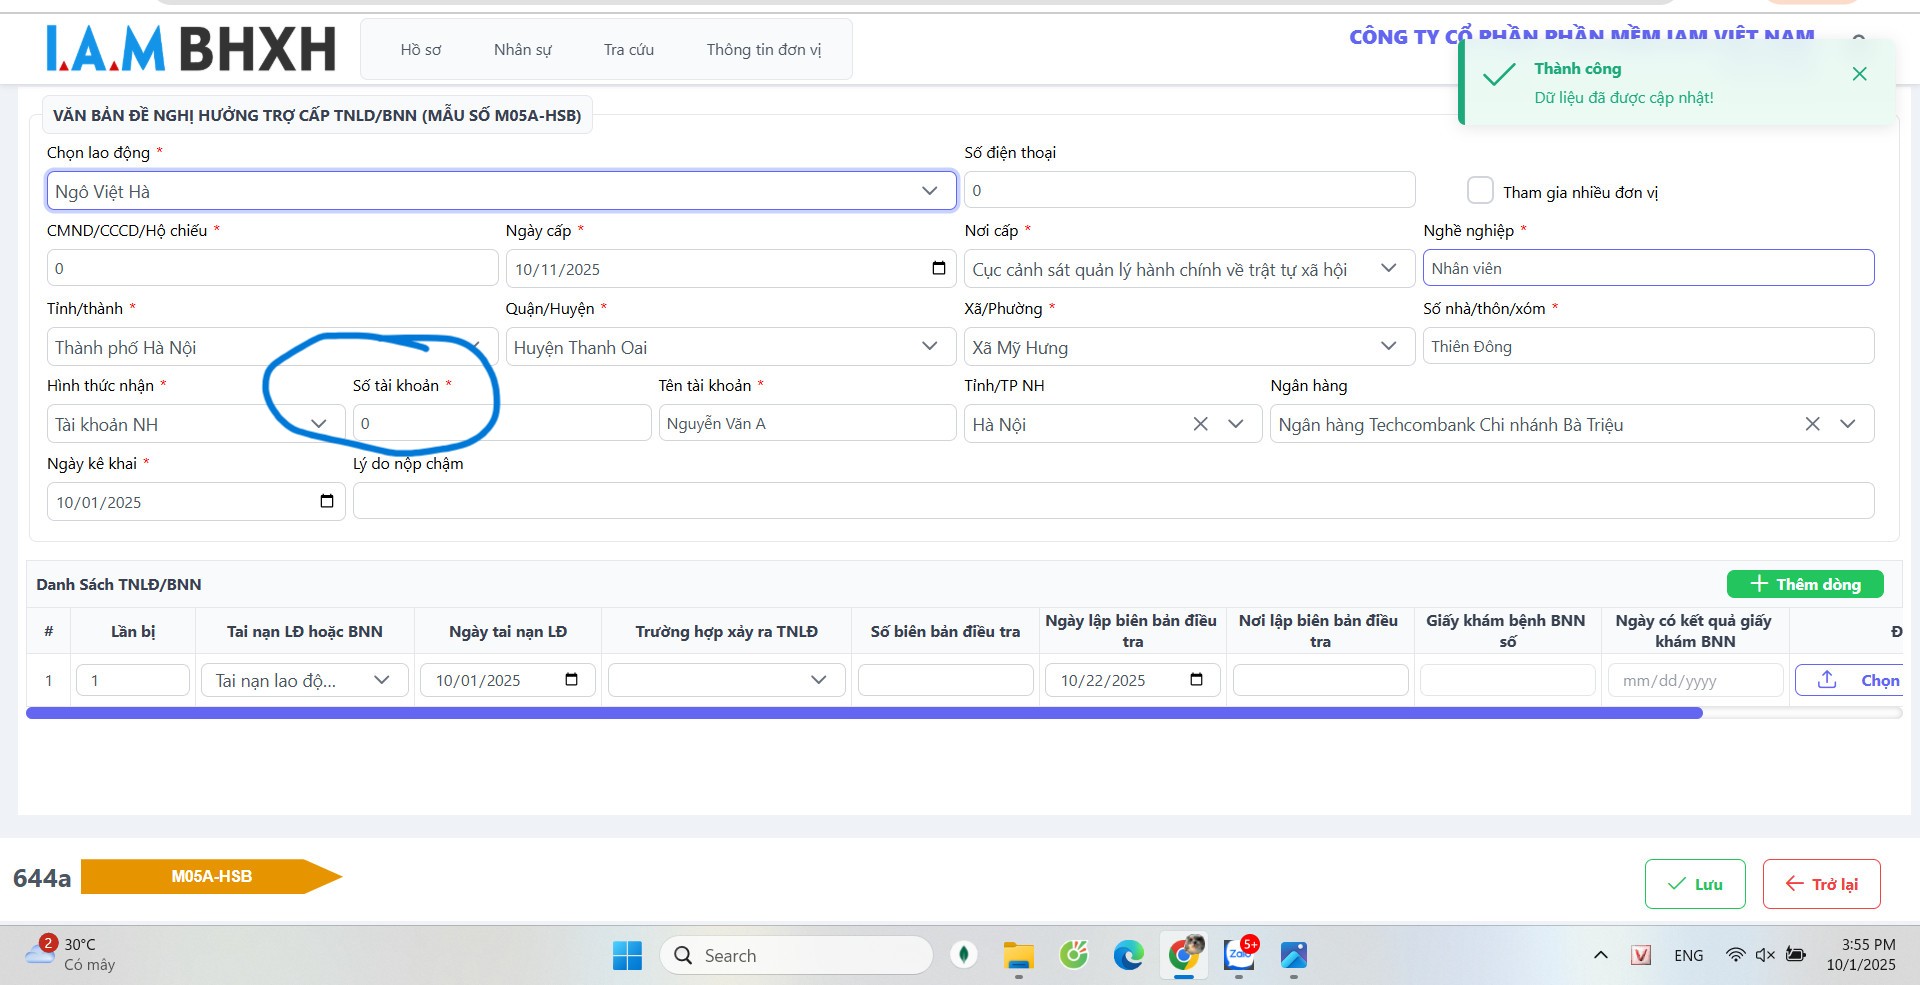Show hidden system tray icons

click(1600, 955)
